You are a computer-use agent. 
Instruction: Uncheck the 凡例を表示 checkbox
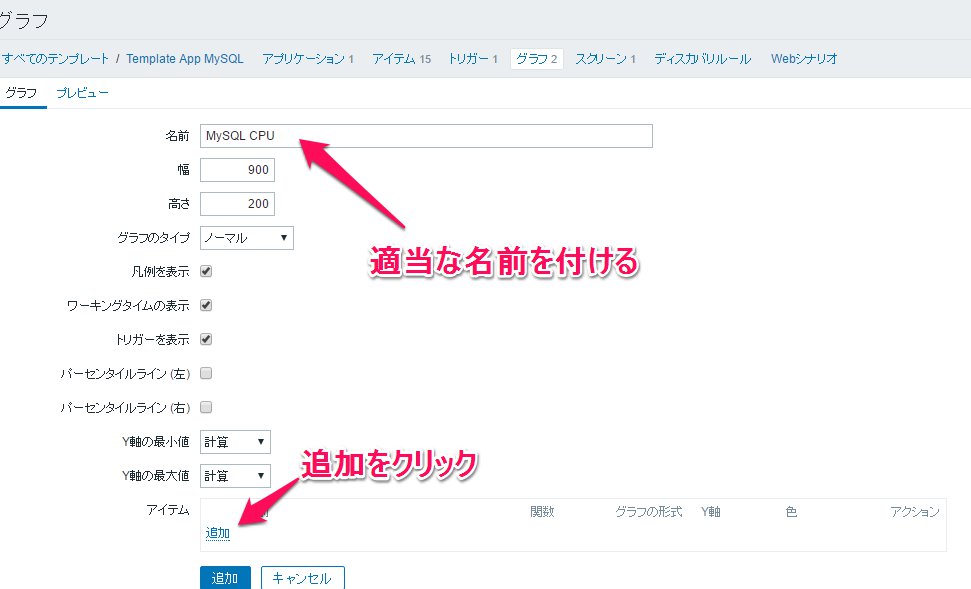point(206,271)
